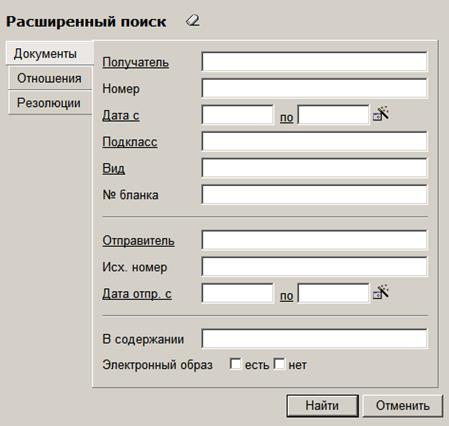Click the В содержании label text
Viewport: 449px width, 426px height.
click(x=143, y=339)
